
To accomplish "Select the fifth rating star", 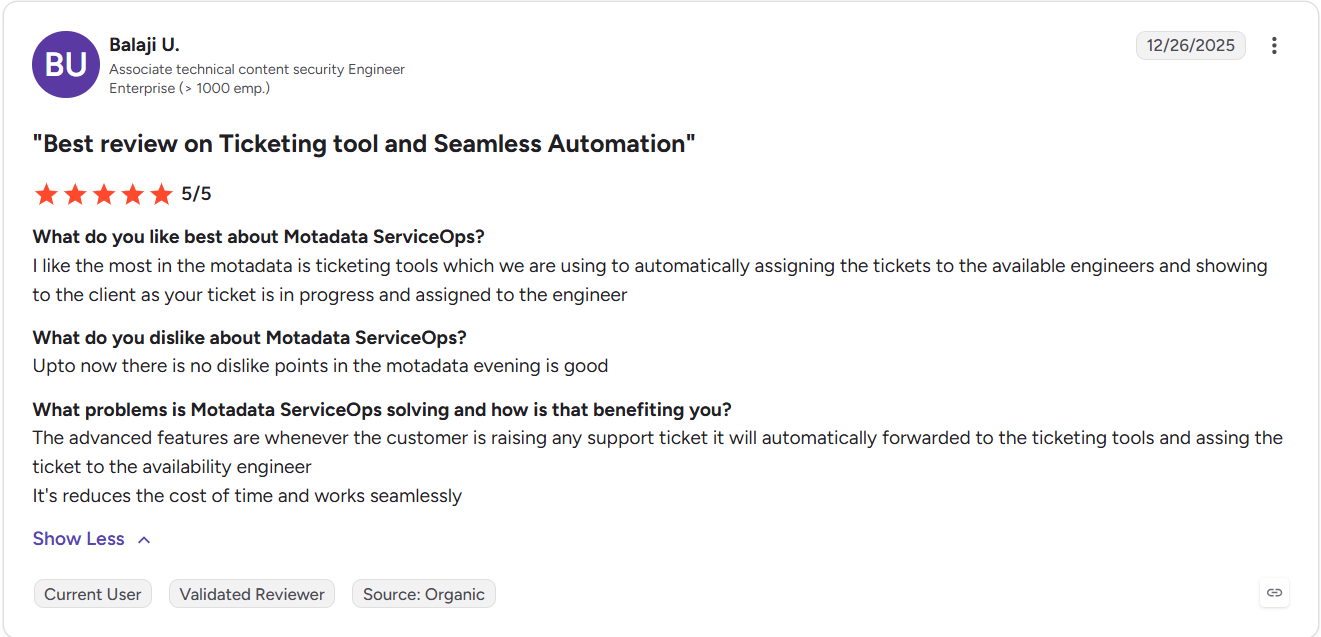I will (x=161, y=194).
